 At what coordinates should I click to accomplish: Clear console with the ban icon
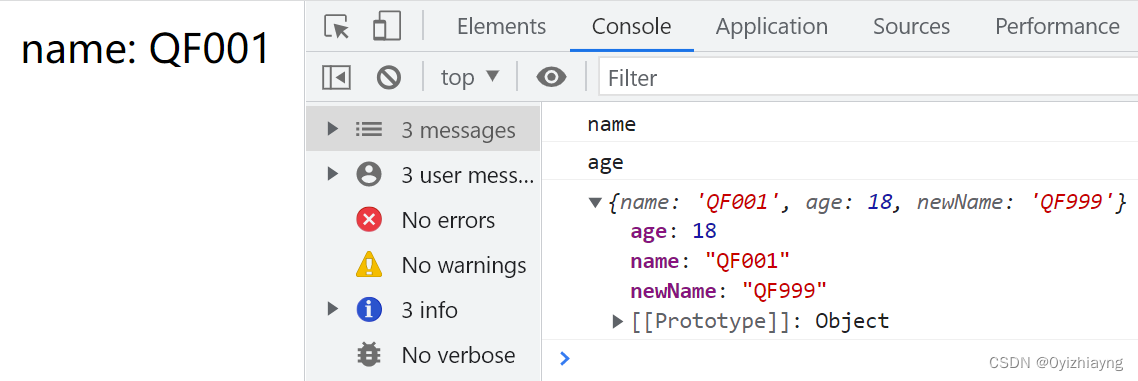(x=389, y=77)
